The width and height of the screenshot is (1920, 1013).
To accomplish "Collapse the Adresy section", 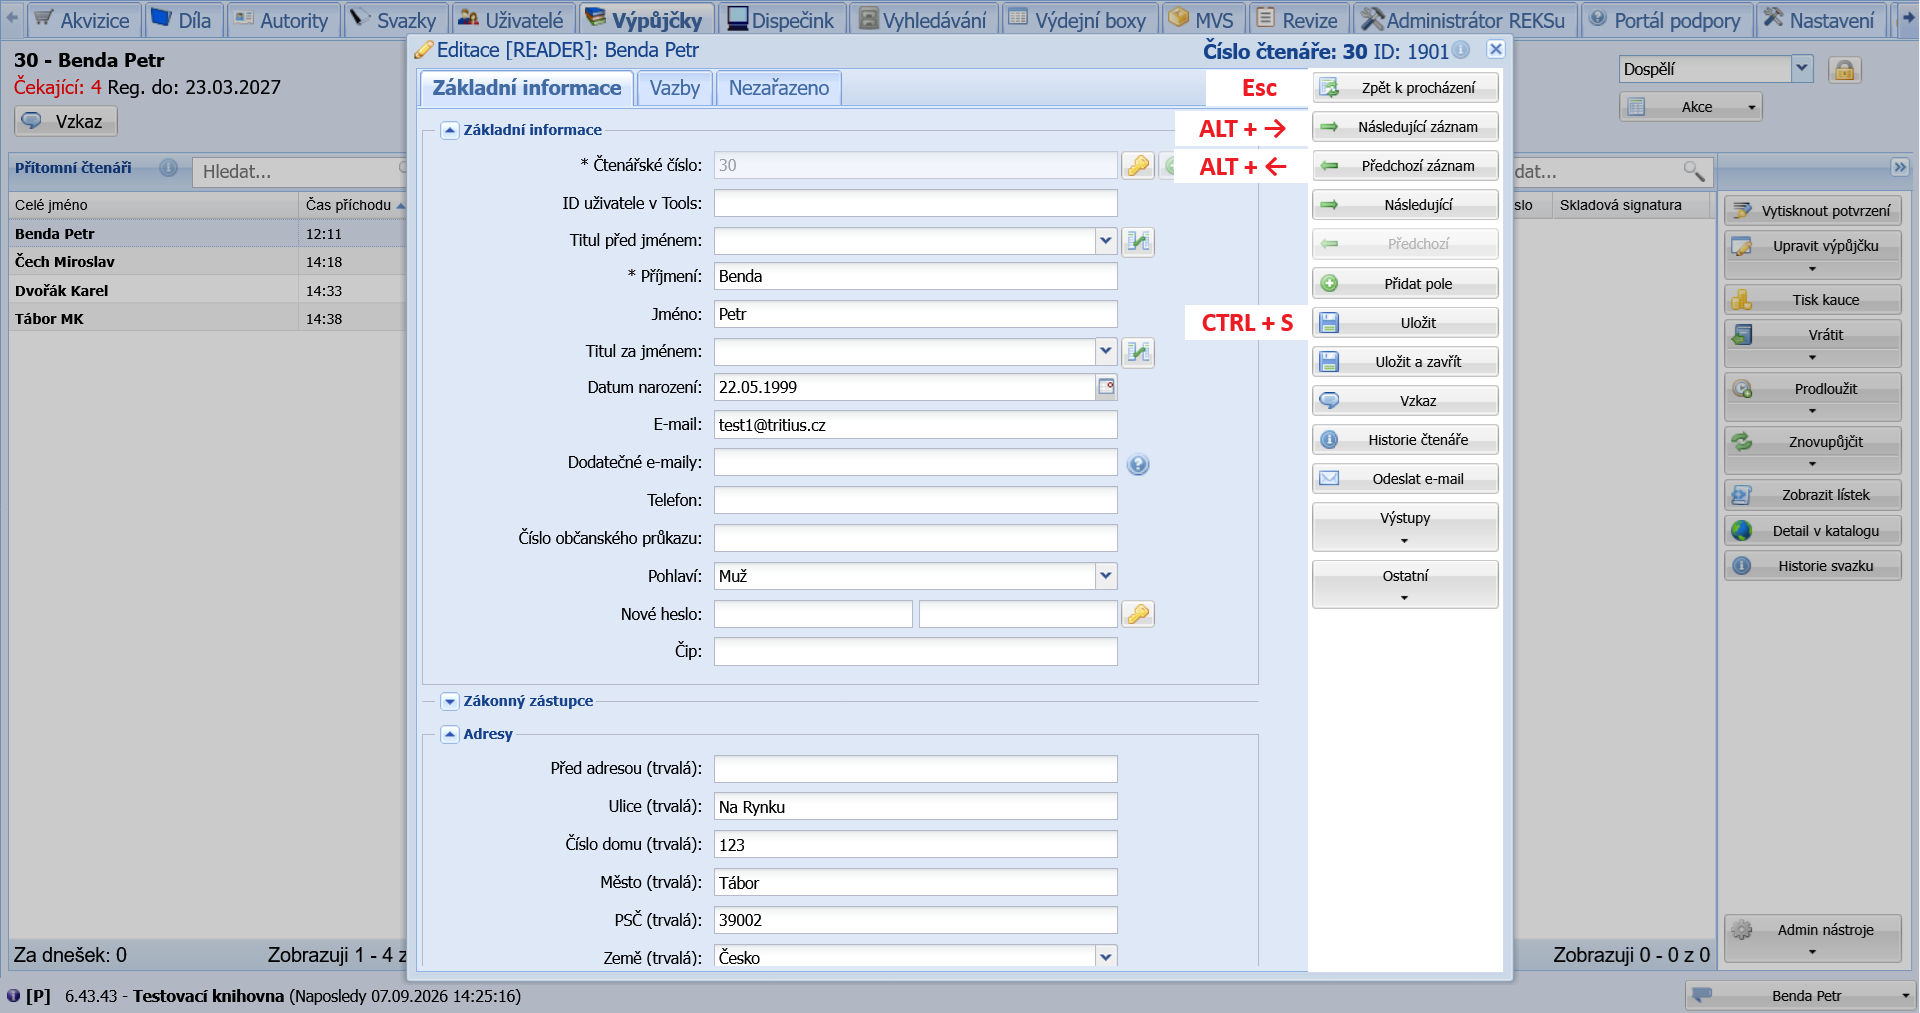I will (x=450, y=735).
